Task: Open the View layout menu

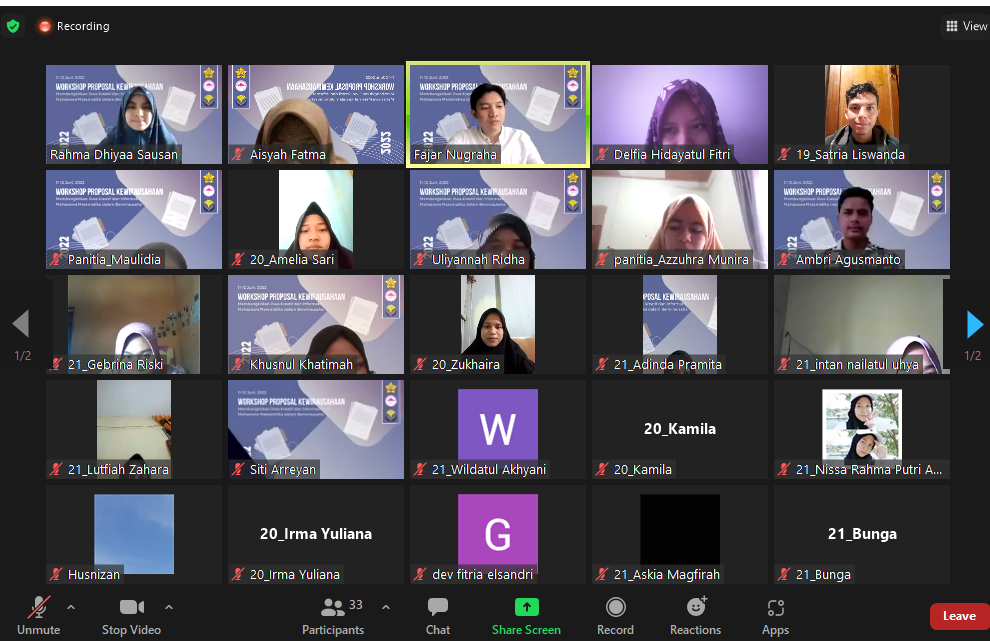Action: [966, 26]
